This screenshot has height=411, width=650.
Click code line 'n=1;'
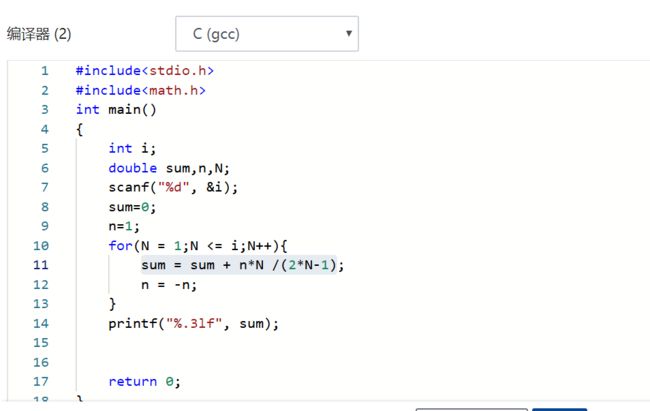(124, 226)
